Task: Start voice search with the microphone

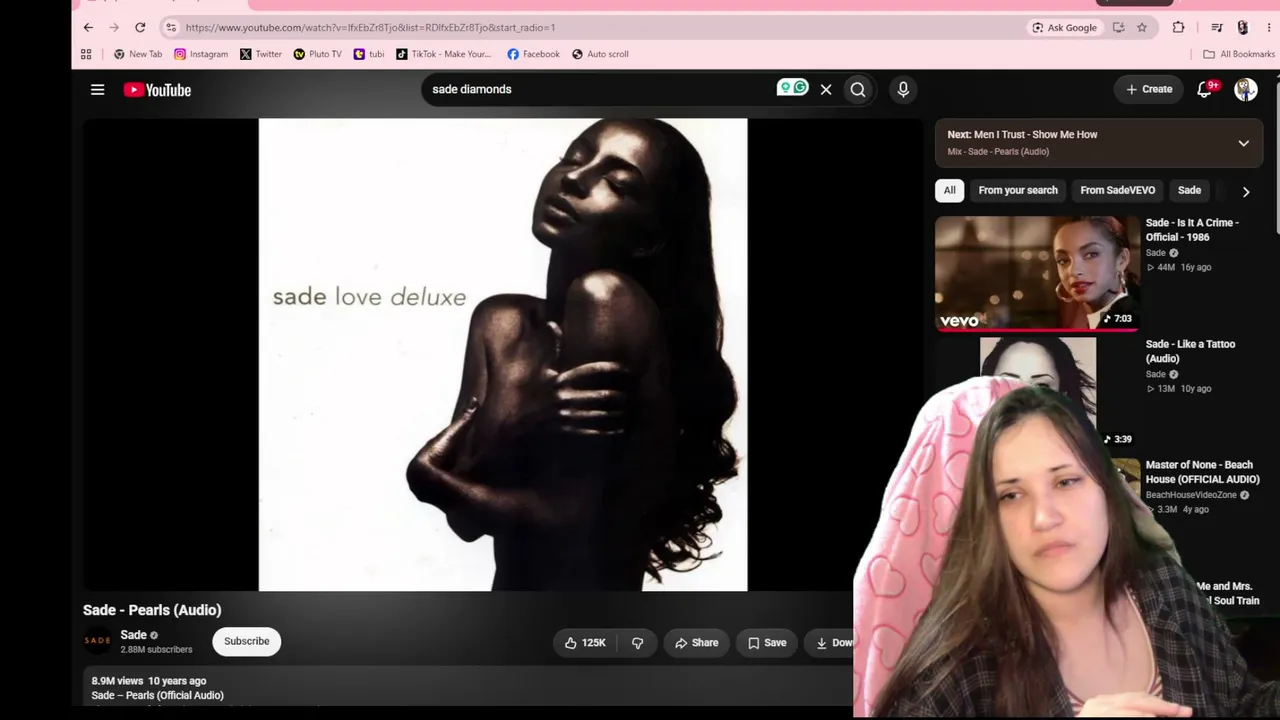Action: tap(903, 90)
